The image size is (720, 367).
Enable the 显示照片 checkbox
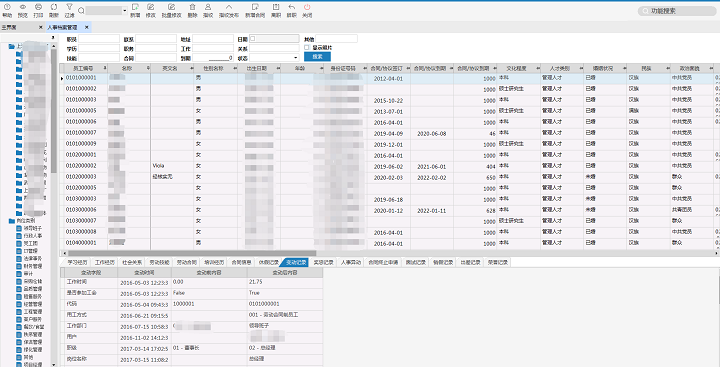pos(307,47)
